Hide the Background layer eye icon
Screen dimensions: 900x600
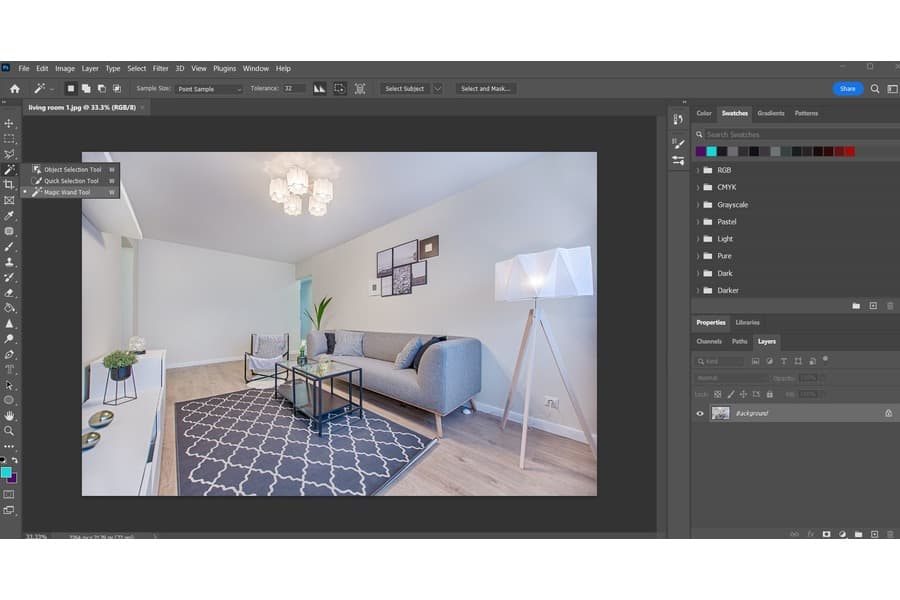(x=700, y=413)
